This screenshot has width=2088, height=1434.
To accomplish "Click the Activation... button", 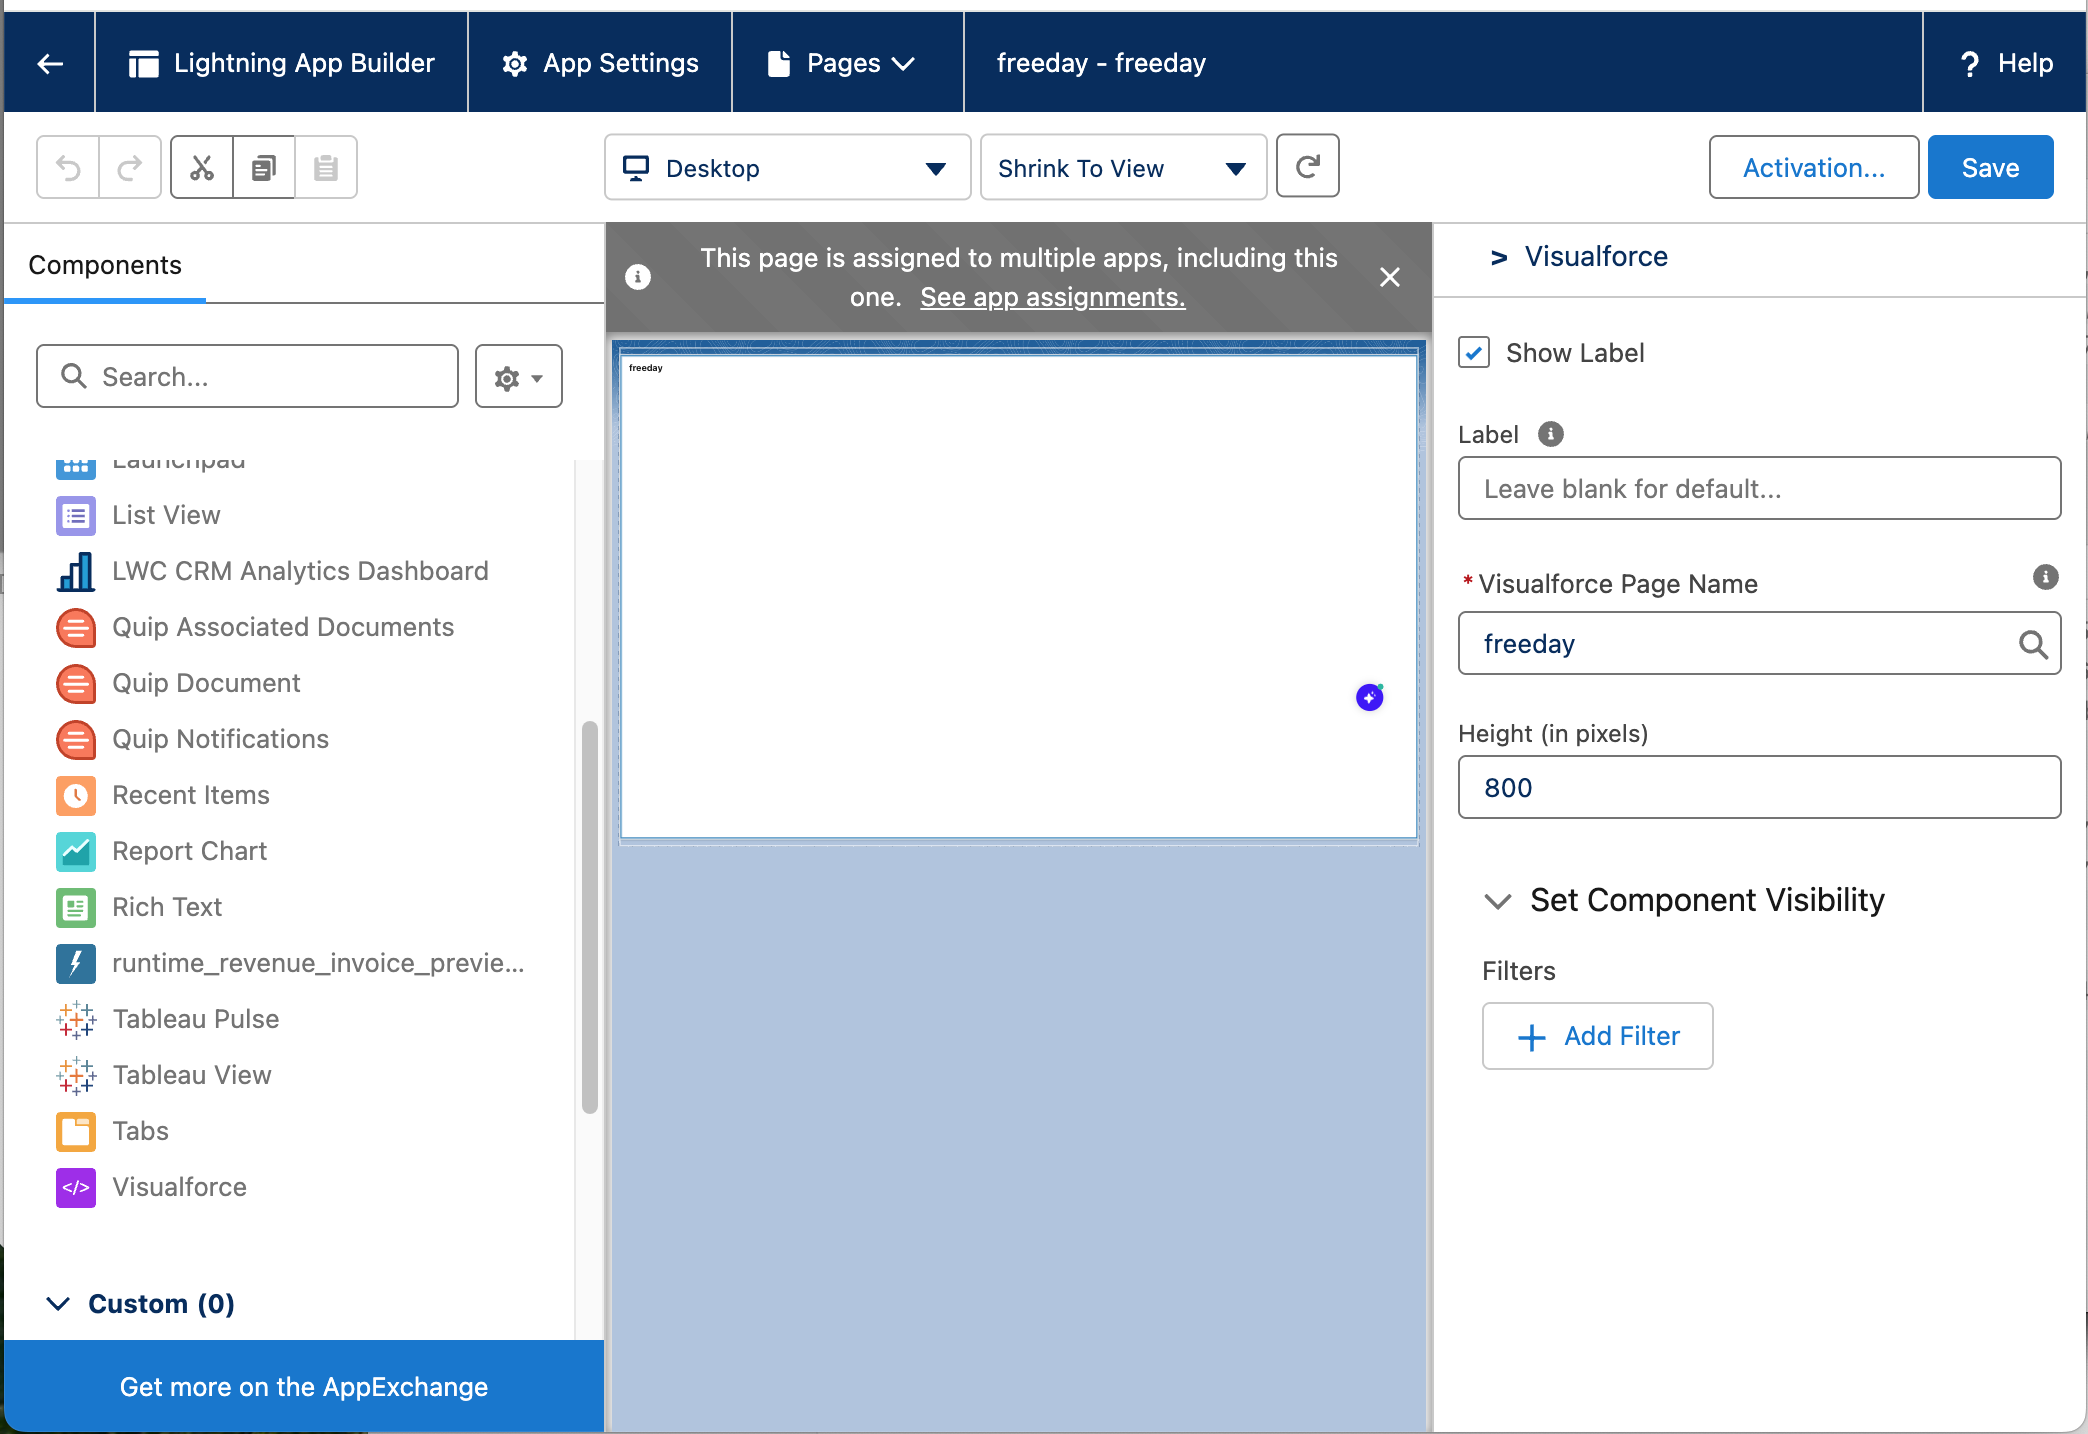I will click(x=1813, y=167).
